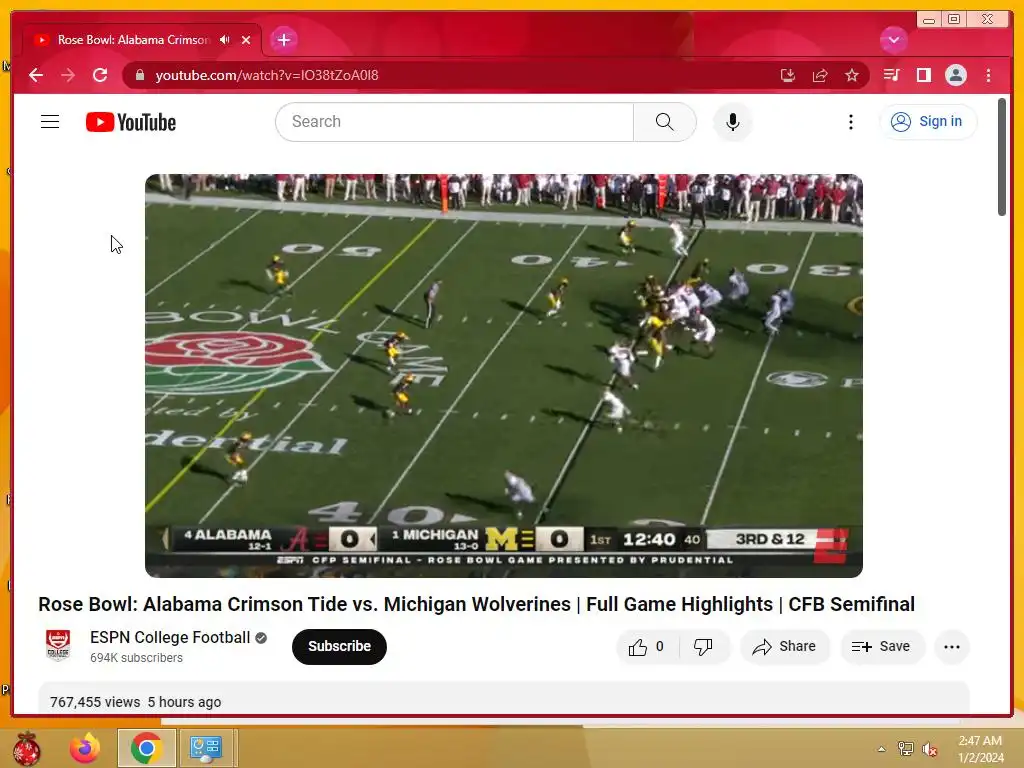Save video to a playlist
Screen dimensions: 1024x768
pos(882,647)
